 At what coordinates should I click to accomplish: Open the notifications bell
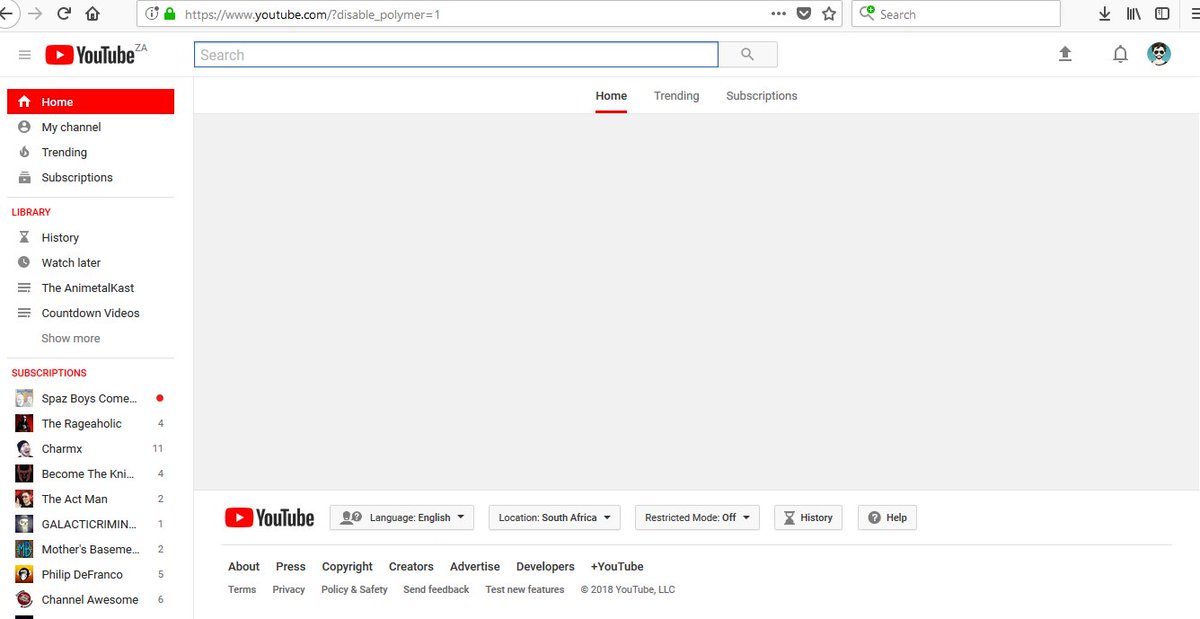click(x=1120, y=54)
